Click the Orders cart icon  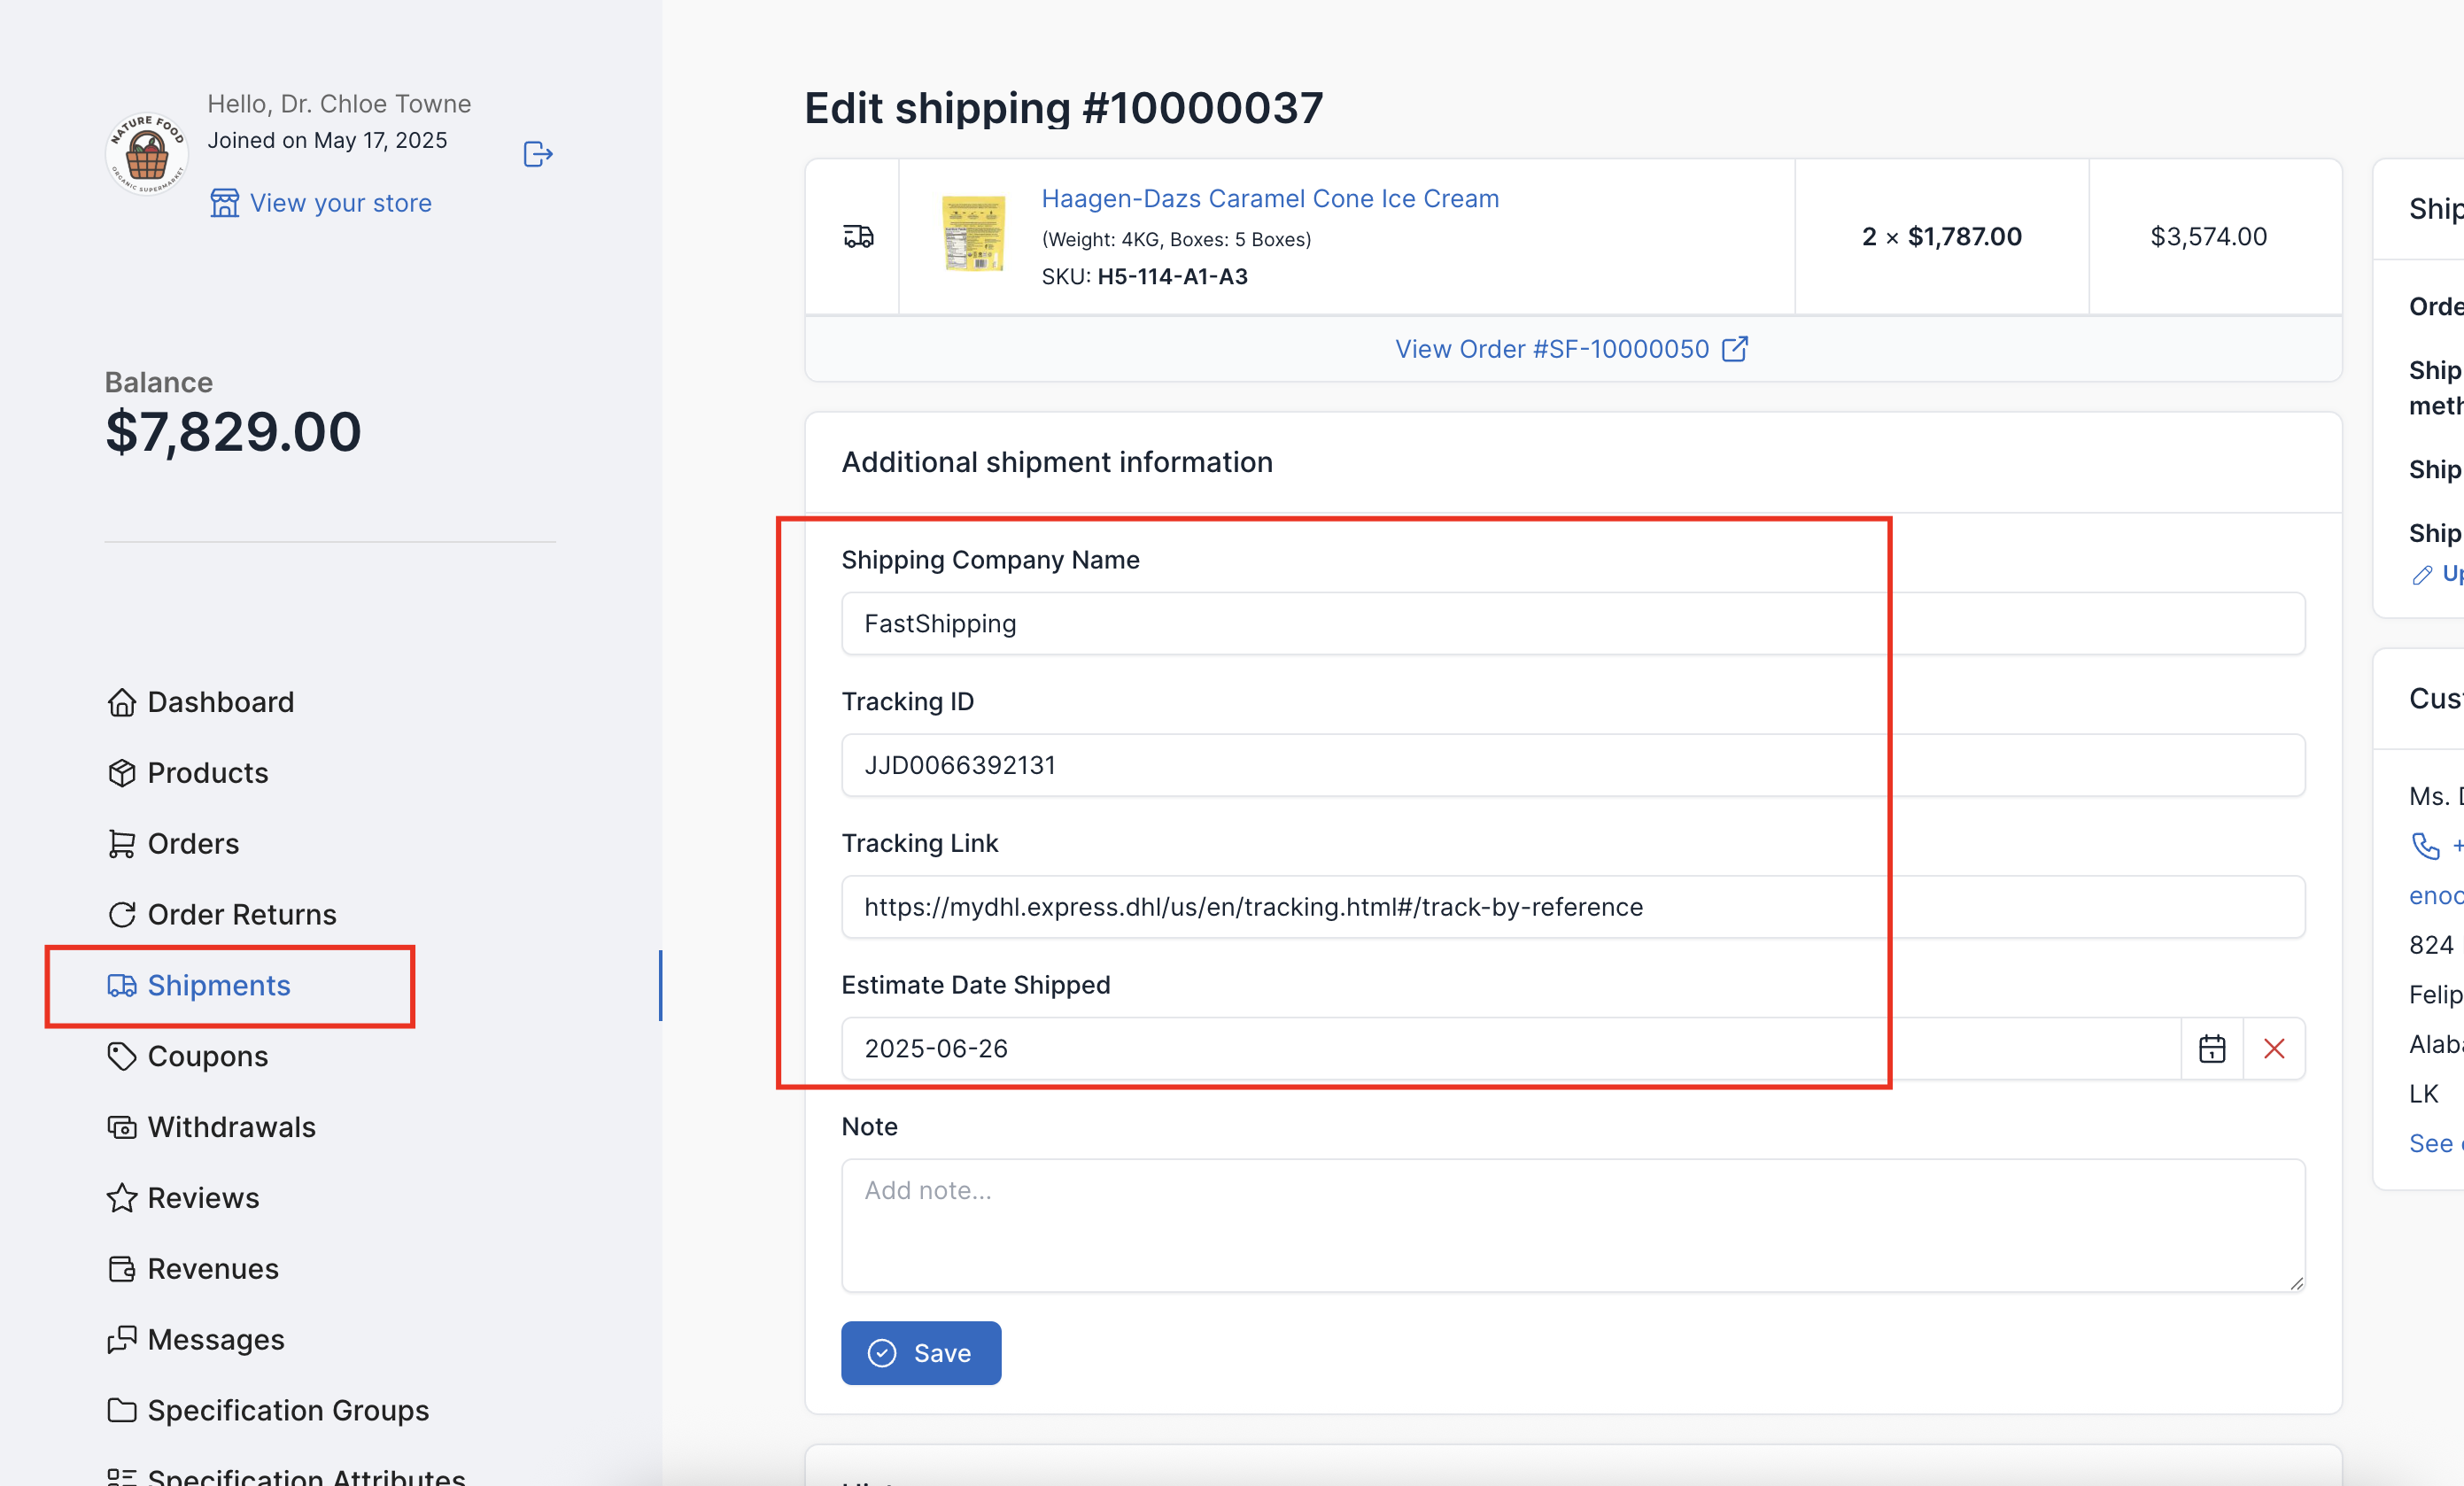(122, 844)
